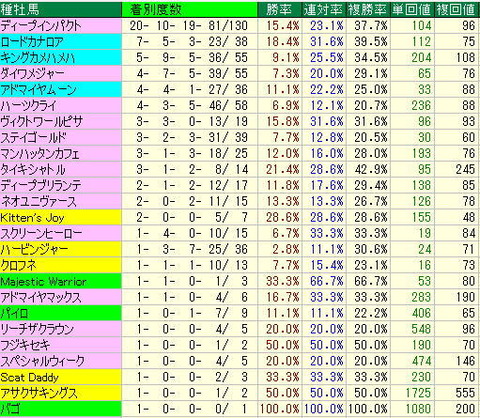Click アドマイヤマックス single return value 283
Screen dimensions: 480x418
pos(421,298)
